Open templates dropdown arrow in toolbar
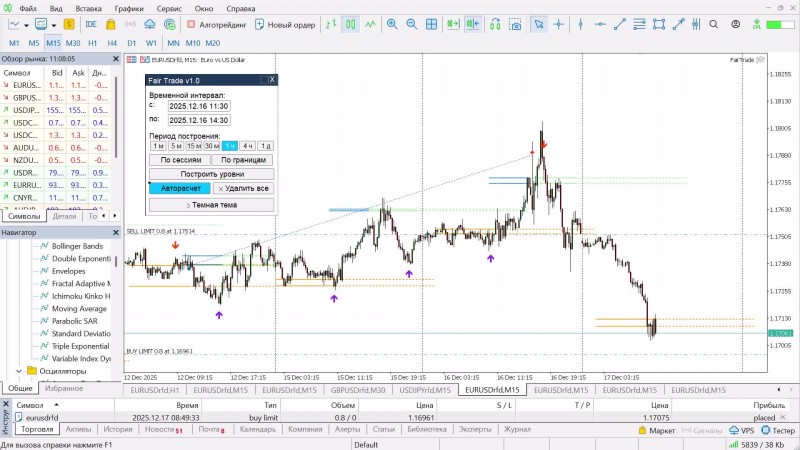 (x=54, y=25)
